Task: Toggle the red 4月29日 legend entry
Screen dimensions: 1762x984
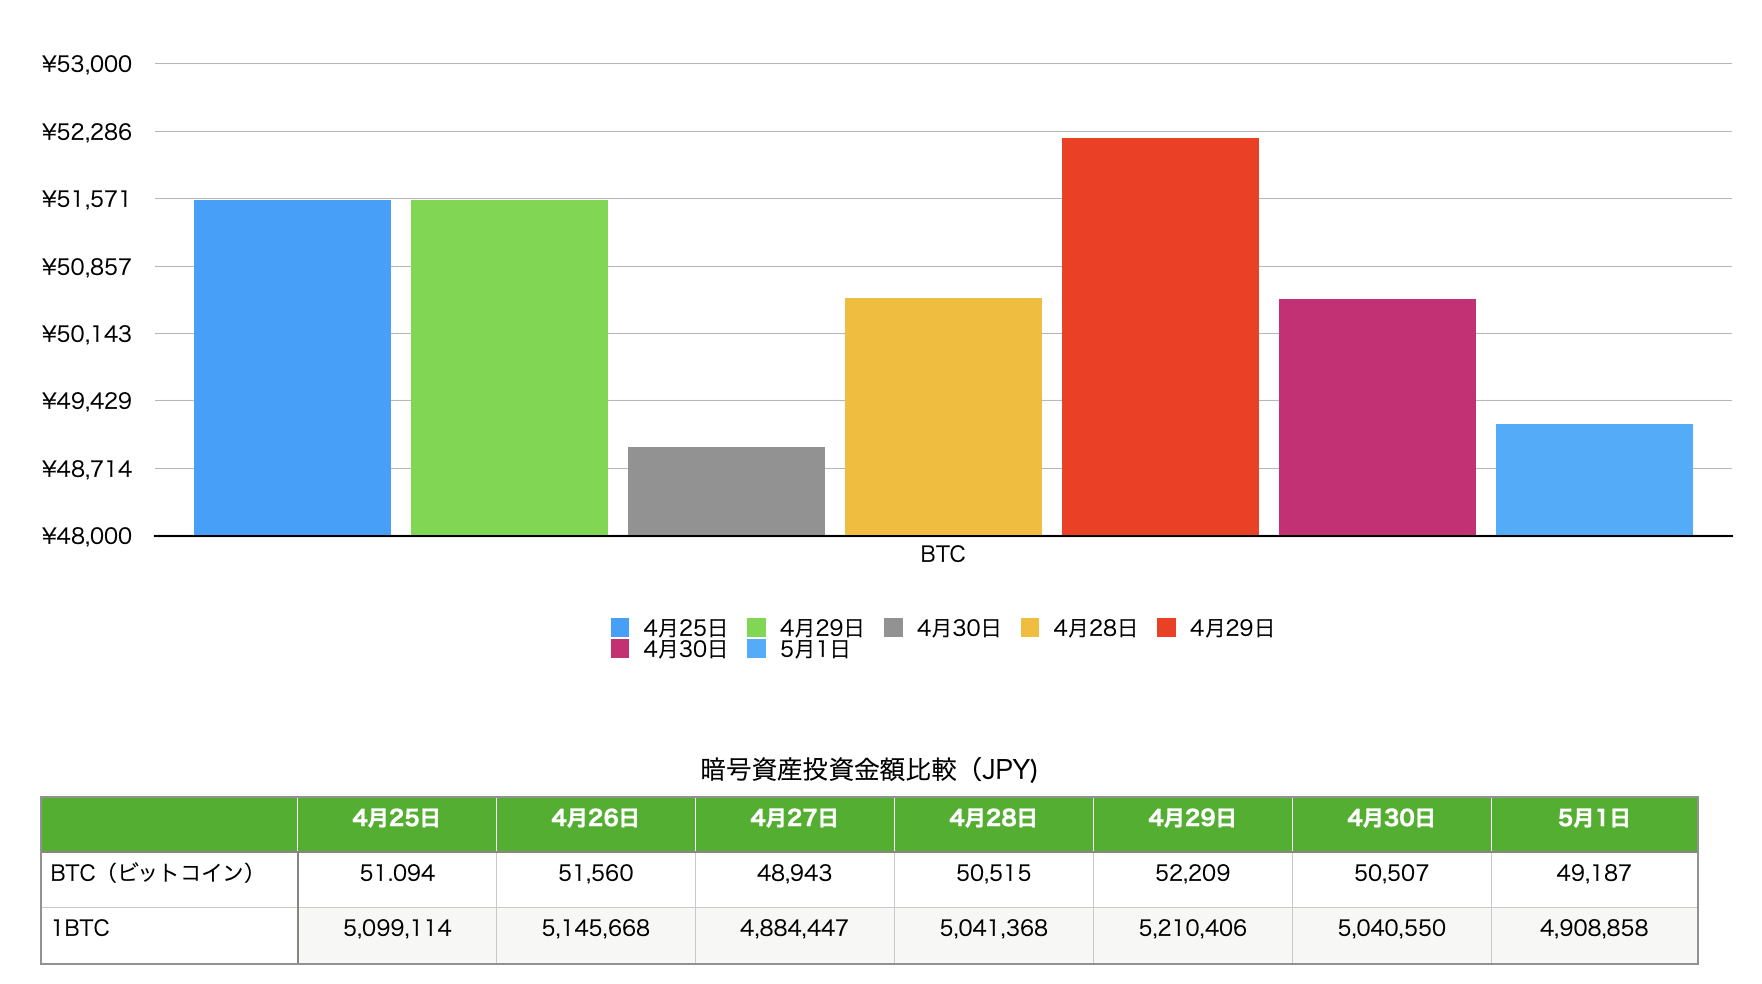Action: pyautogui.click(x=1166, y=628)
